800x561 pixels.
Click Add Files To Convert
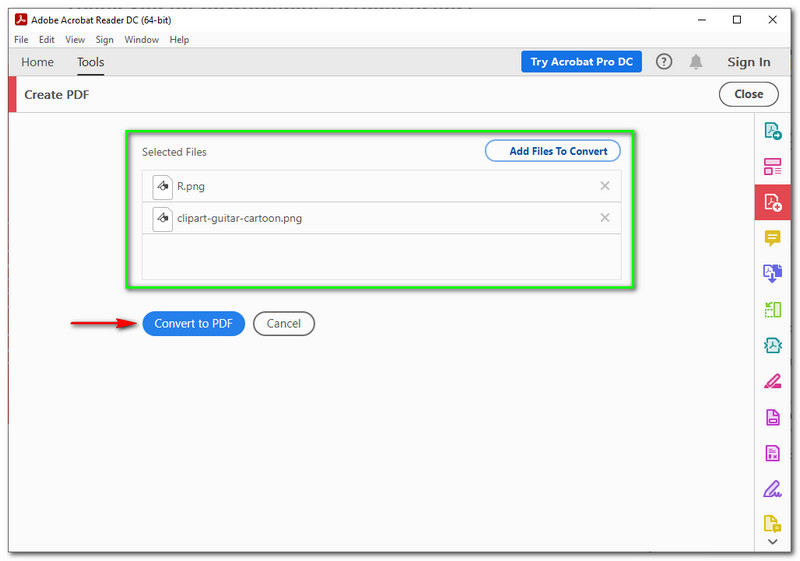pos(553,151)
